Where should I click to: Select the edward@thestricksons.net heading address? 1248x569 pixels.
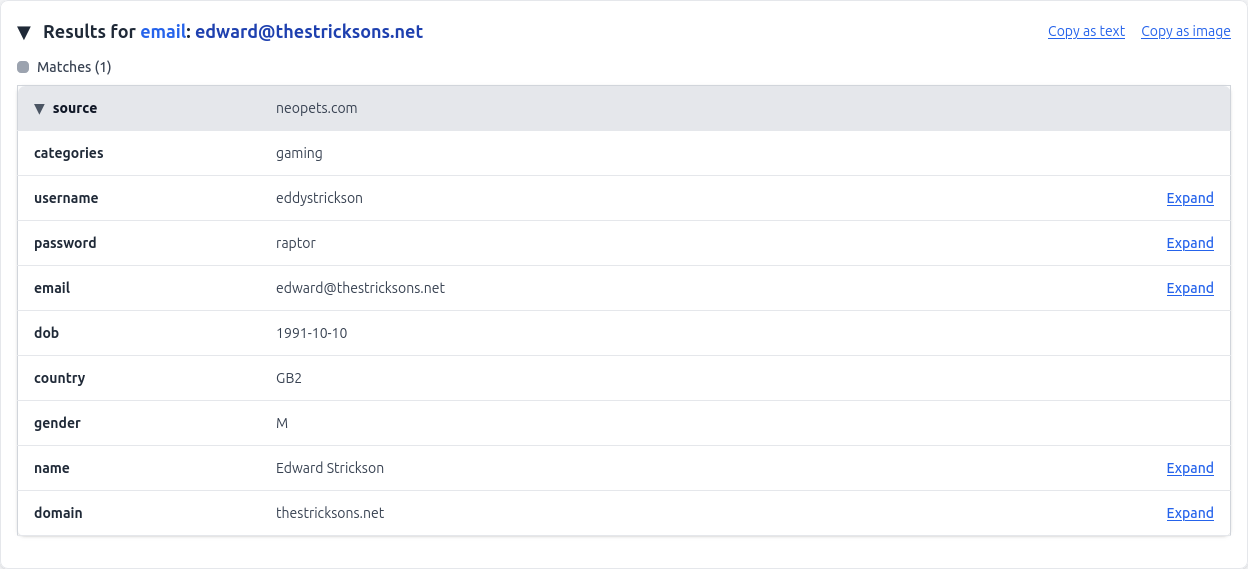coord(309,32)
